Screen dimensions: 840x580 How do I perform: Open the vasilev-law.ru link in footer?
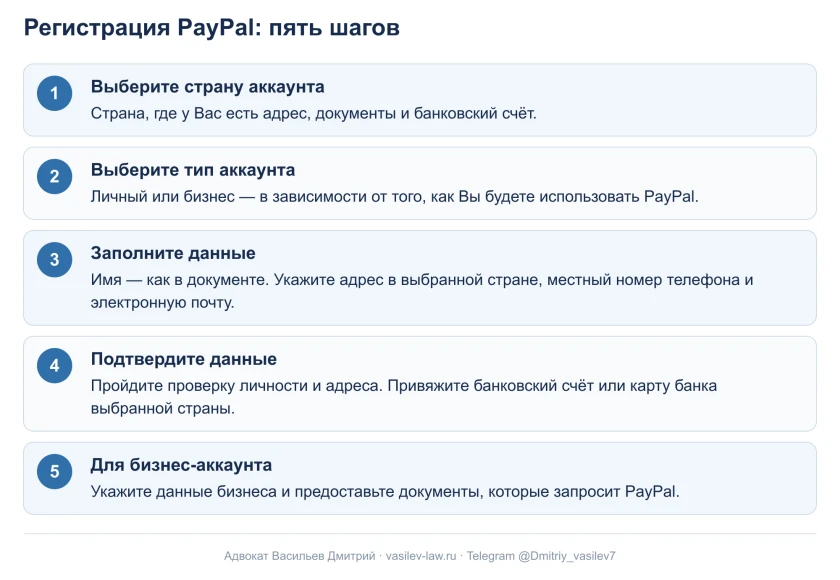pos(421,556)
